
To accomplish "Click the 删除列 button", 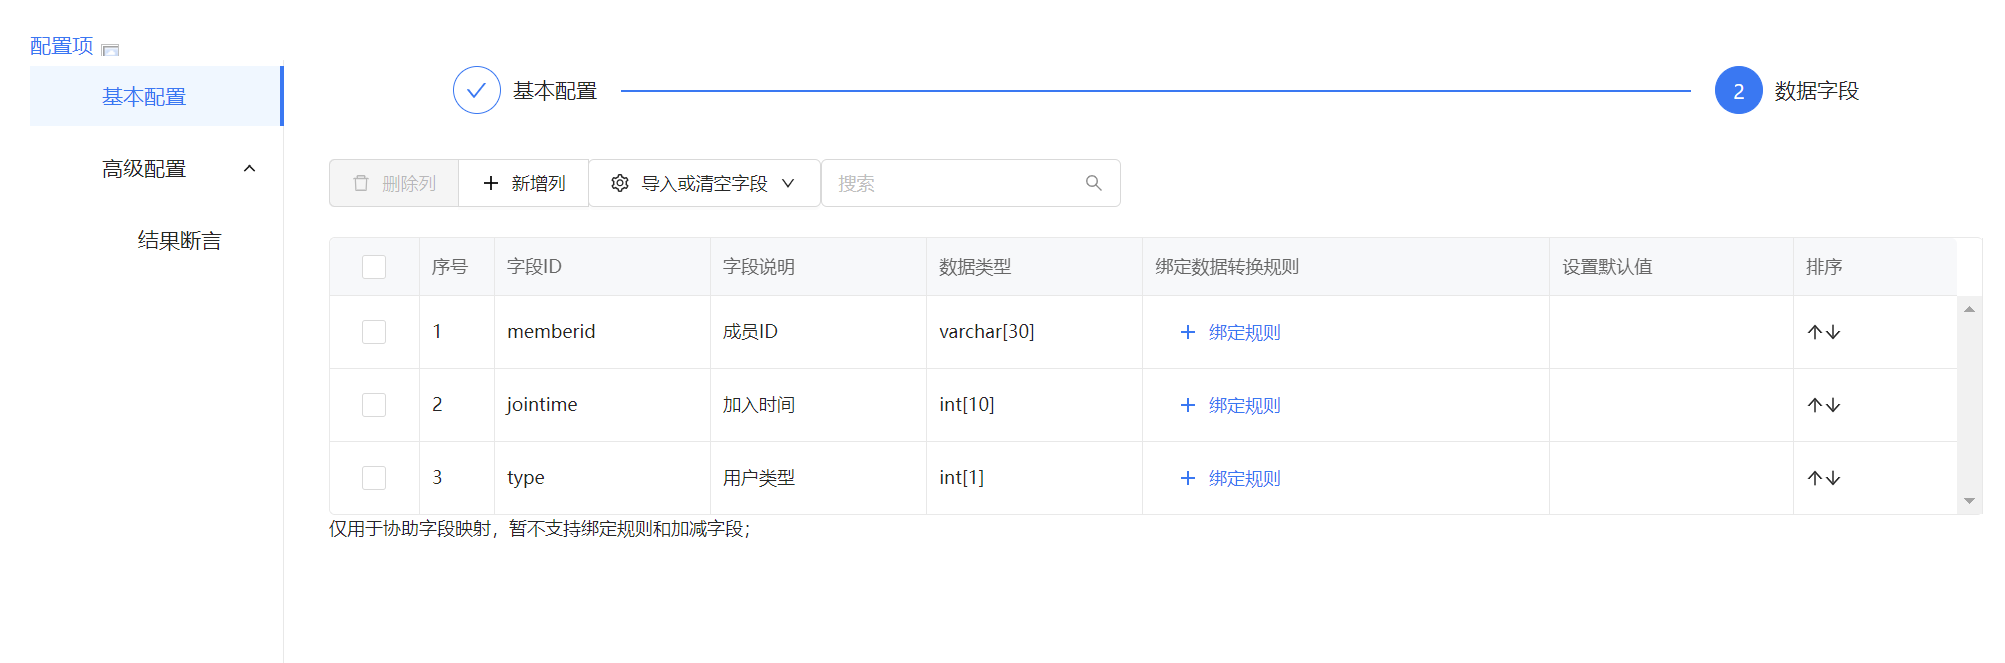I will 394,183.
